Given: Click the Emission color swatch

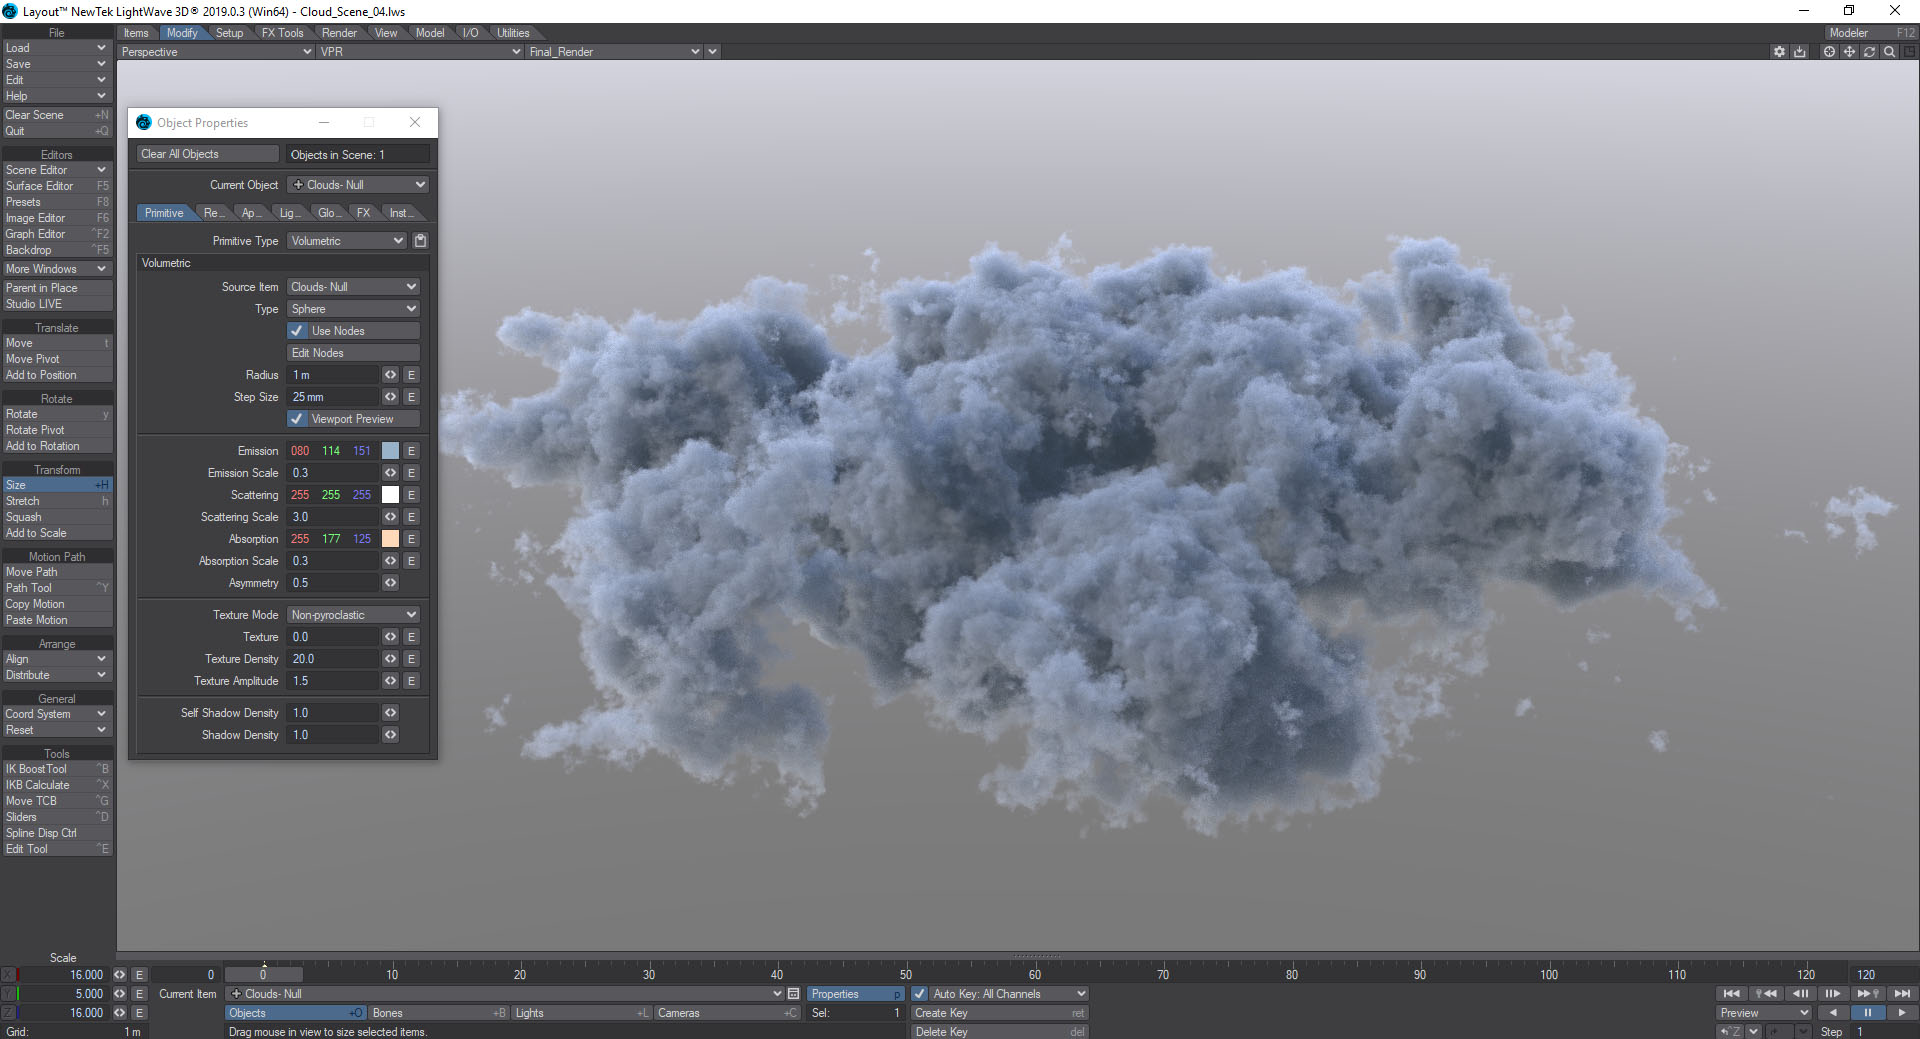Looking at the screenshot, I should tap(390, 451).
